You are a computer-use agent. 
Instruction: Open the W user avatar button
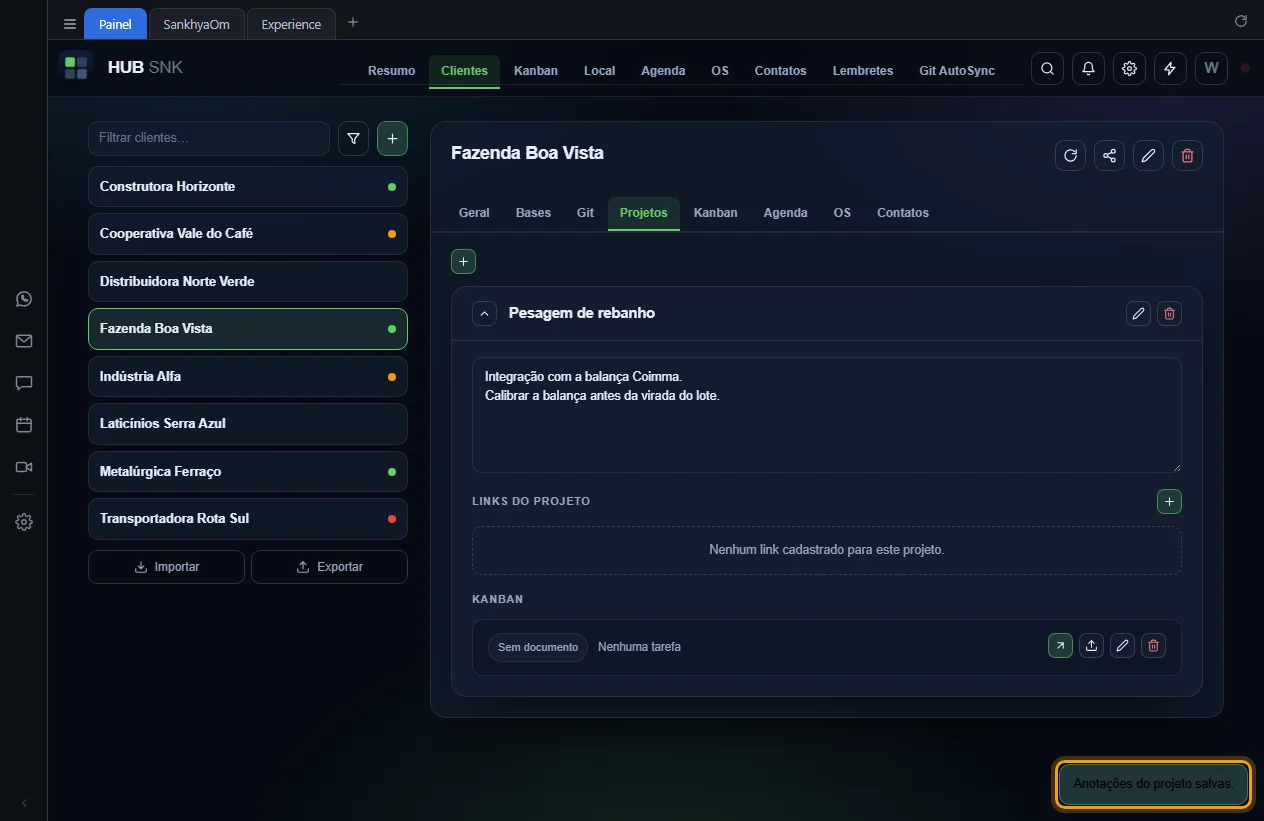[x=1211, y=69]
